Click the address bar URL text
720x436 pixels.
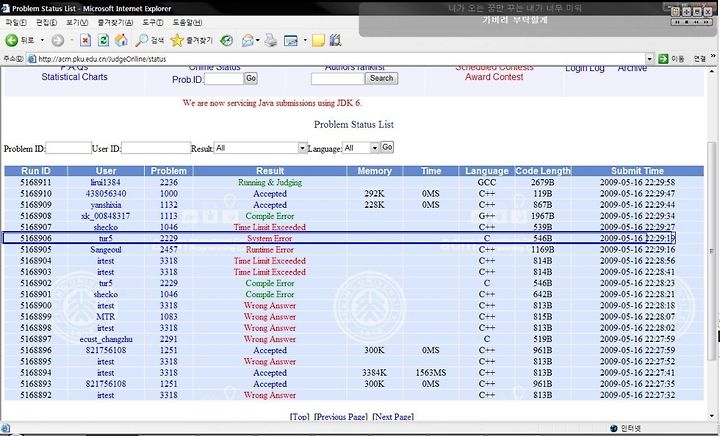click(102, 59)
